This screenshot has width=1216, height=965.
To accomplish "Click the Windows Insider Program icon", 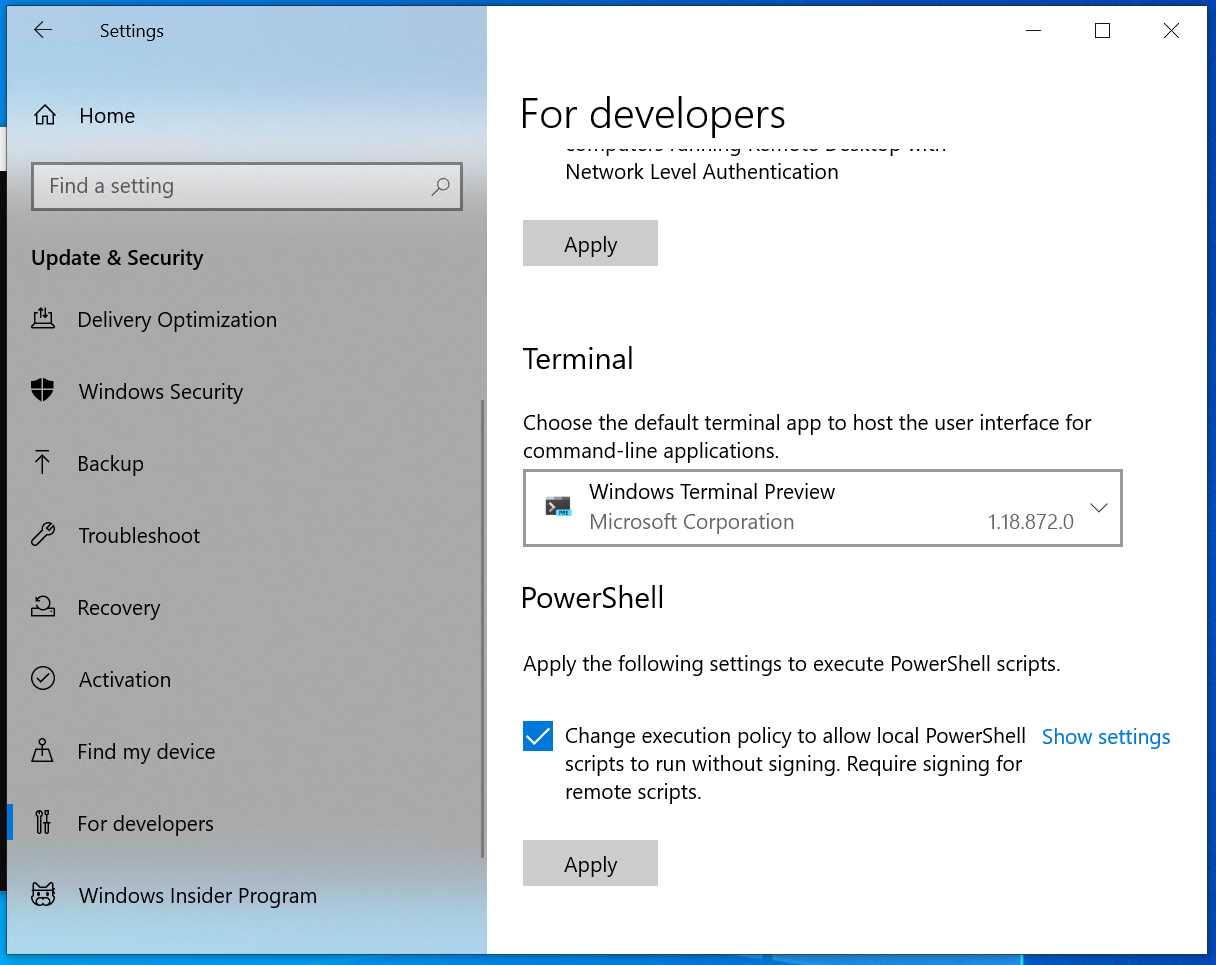I will click(43, 894).
